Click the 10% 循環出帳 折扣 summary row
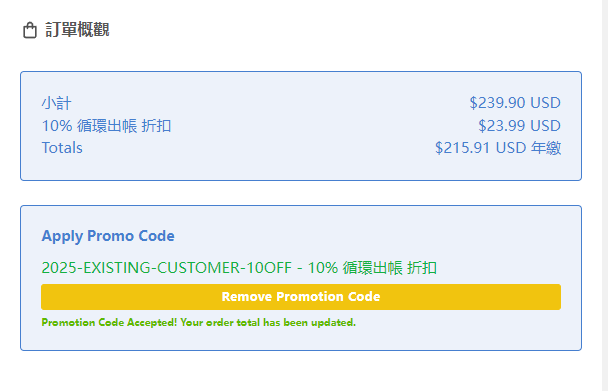The image size is (608, 391). tap(301, 126)
